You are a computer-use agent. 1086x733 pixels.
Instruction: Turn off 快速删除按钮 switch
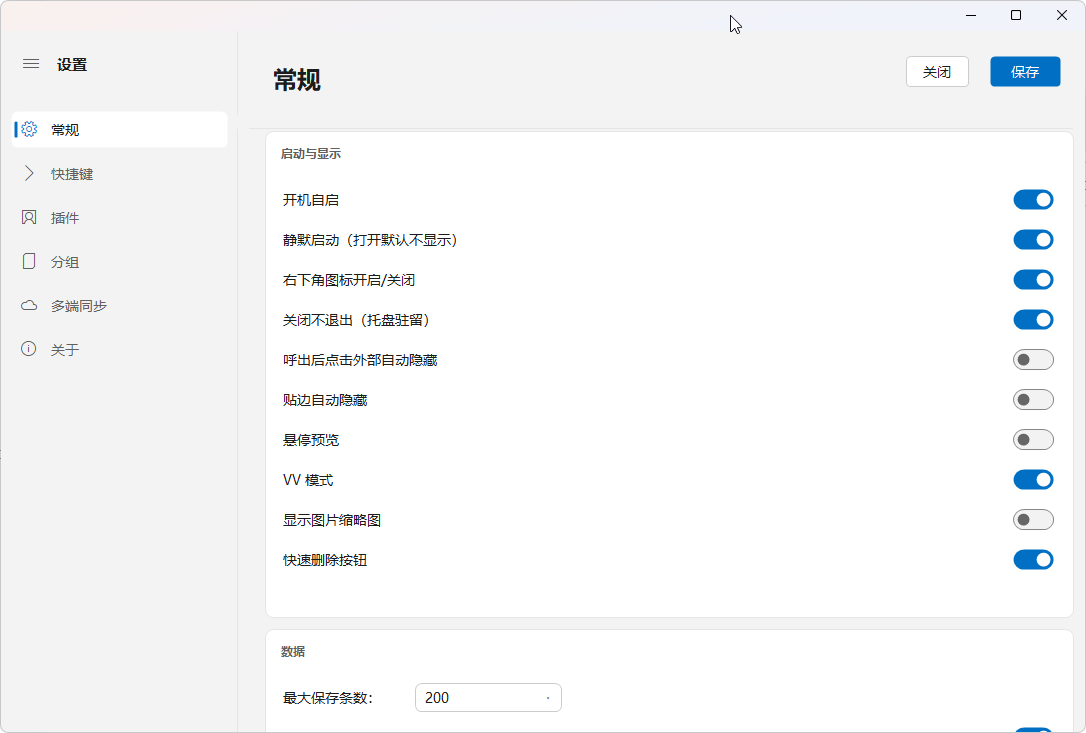click(x=1033, y=560)
